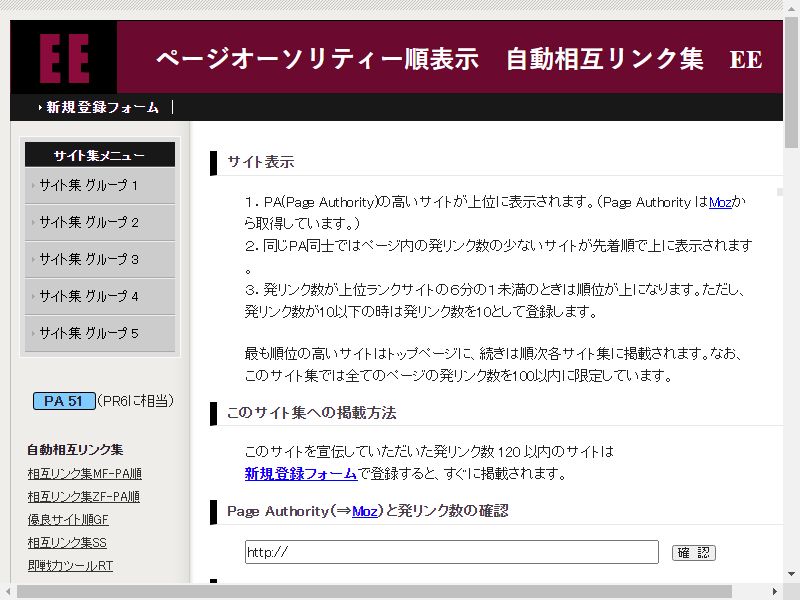
Task: Click the このサイト集への掲載方法 heading
Action: (x=312, y=413)
